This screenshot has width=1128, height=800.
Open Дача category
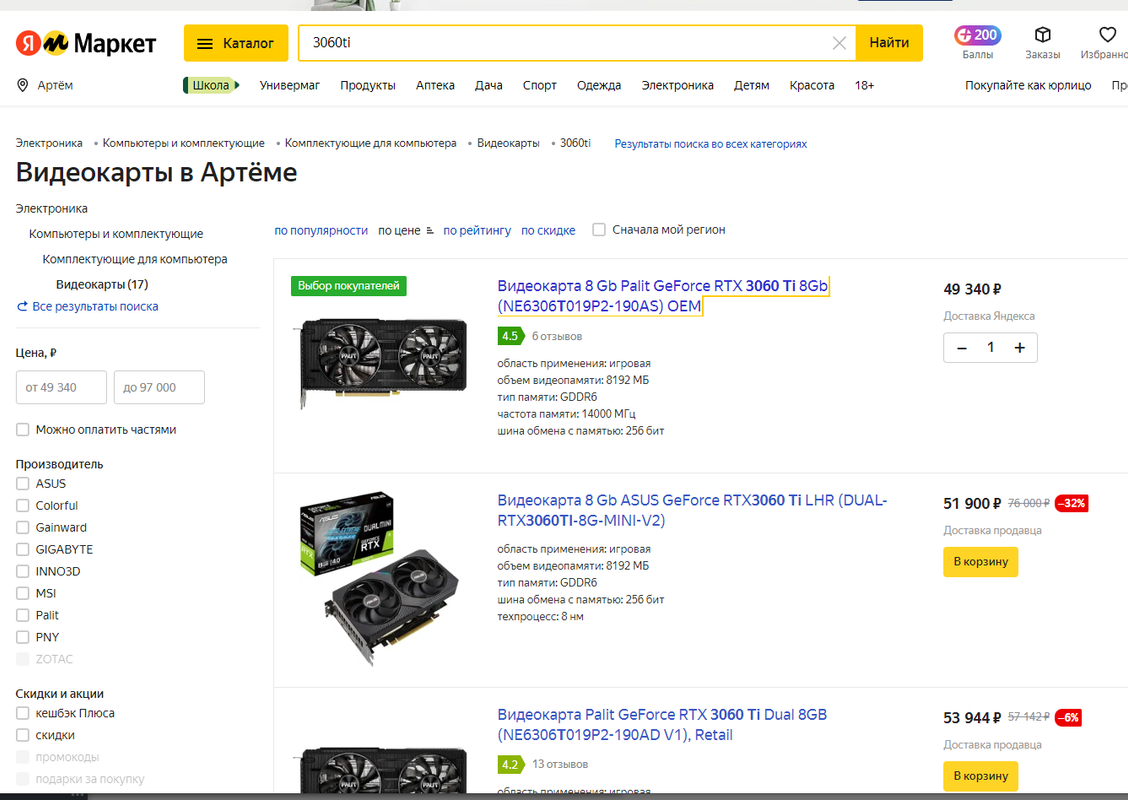click(488, 86)
